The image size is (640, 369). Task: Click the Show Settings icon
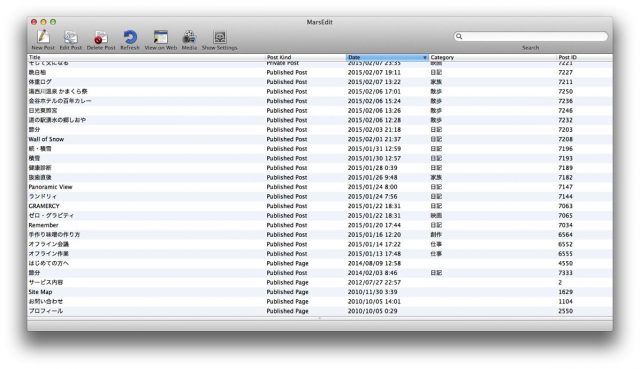coord(220,37)
